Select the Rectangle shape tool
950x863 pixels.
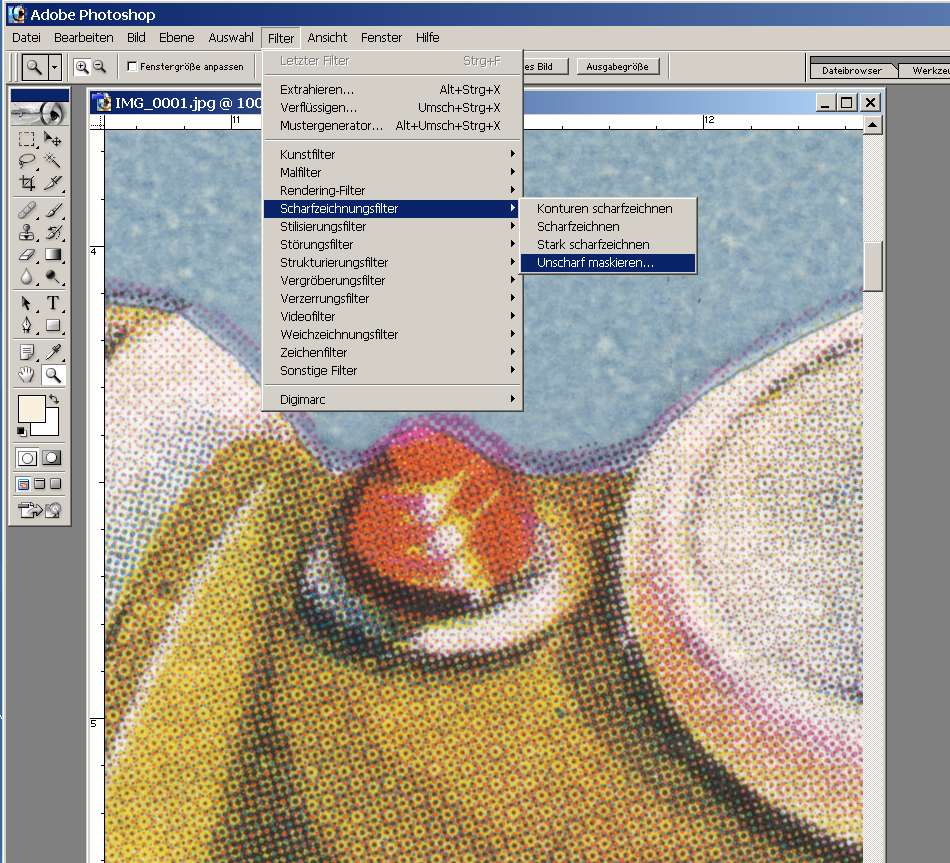tap(53, 325)
